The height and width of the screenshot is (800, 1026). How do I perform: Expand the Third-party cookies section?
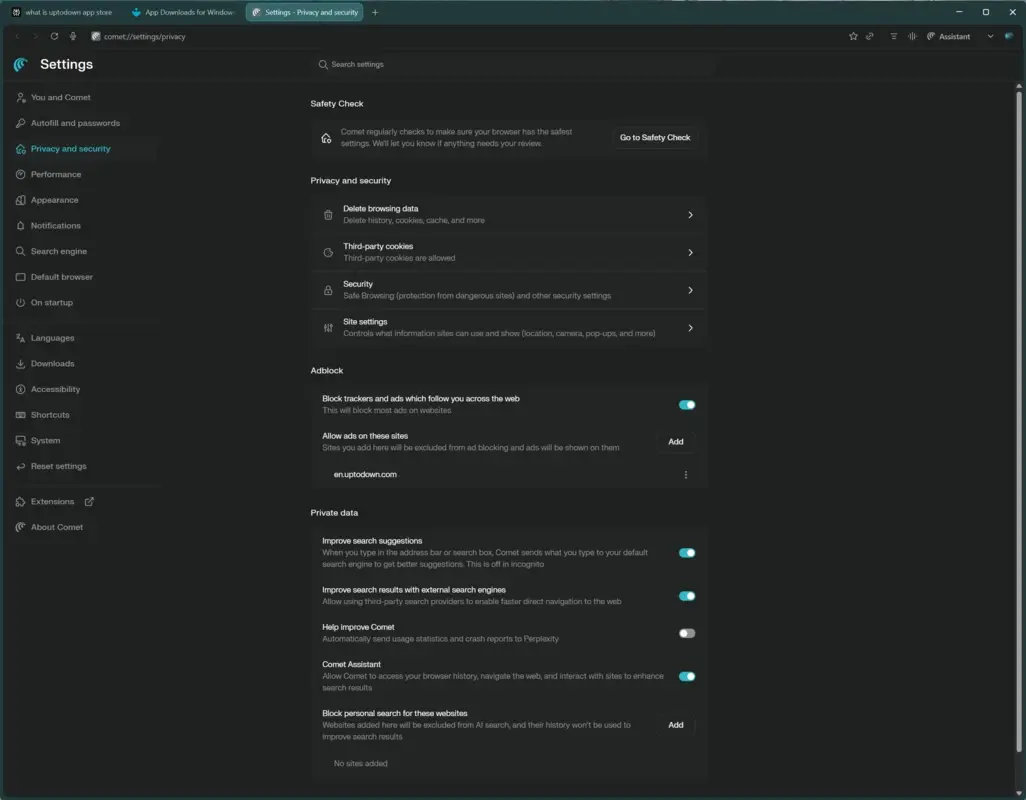690,252
